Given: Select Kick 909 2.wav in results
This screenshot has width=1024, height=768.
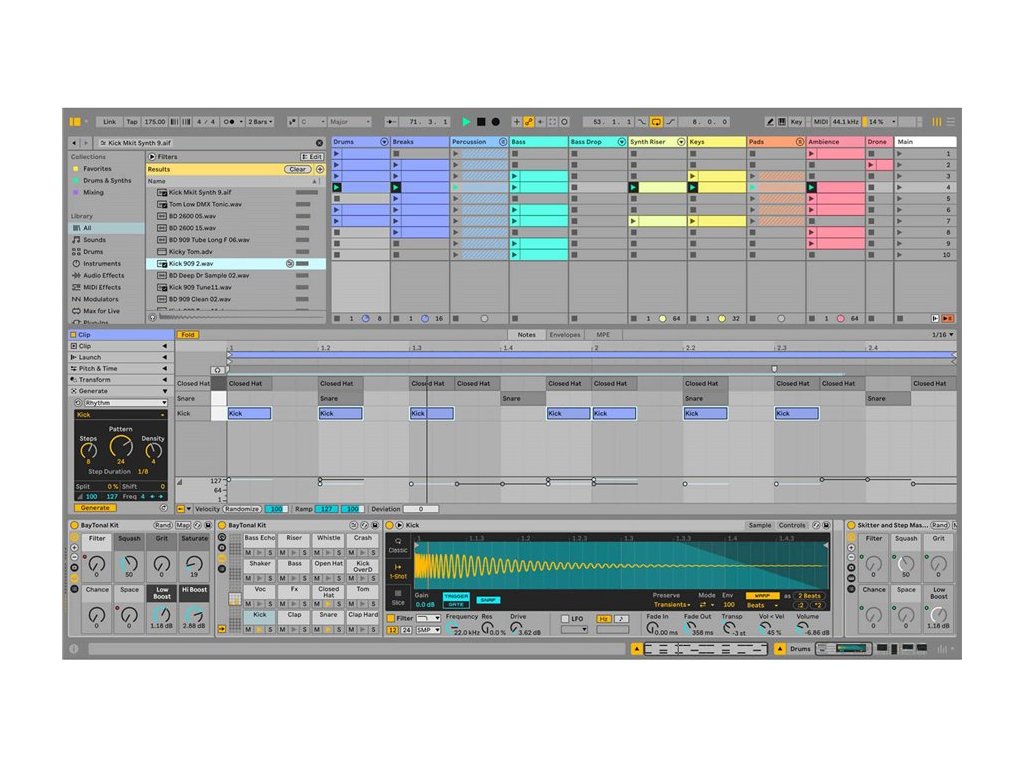Looking at the screenshot, I should pyautogui.click(x=190, y=263).
